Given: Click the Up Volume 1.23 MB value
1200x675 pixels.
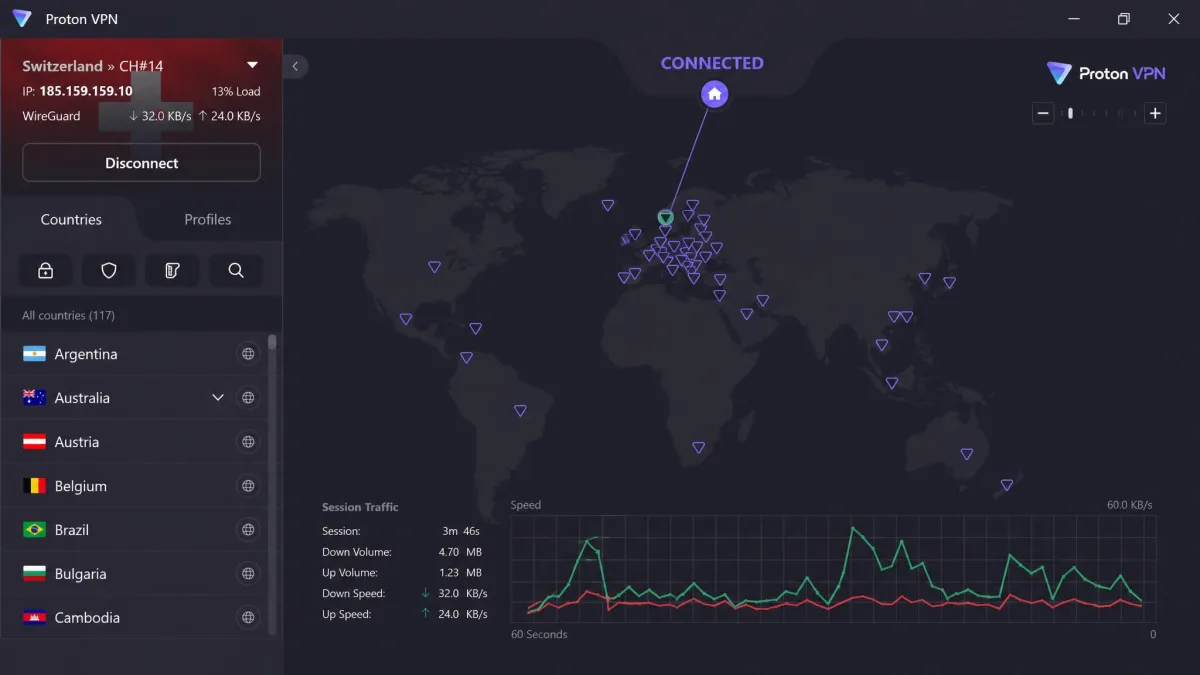Looking at the screenshot, I should point(460,573).
